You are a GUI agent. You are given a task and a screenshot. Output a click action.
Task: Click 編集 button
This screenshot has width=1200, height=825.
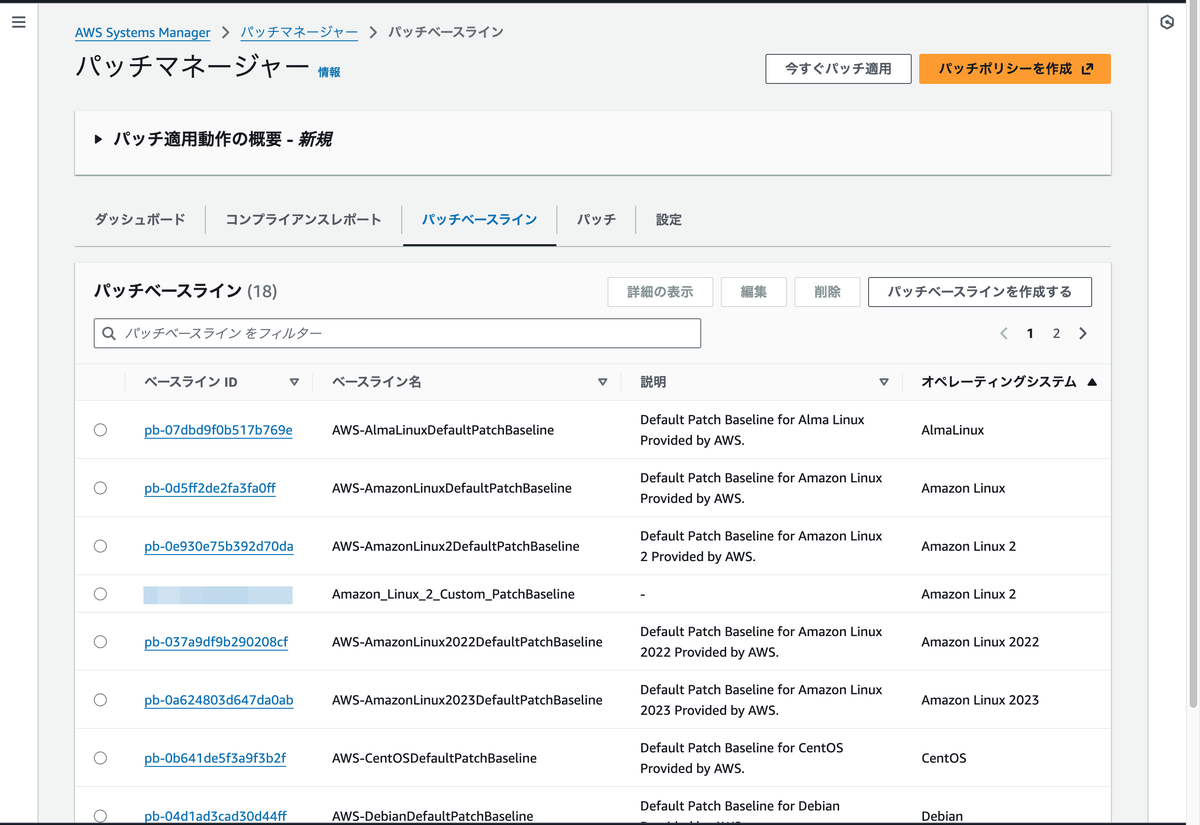point(754,292)
